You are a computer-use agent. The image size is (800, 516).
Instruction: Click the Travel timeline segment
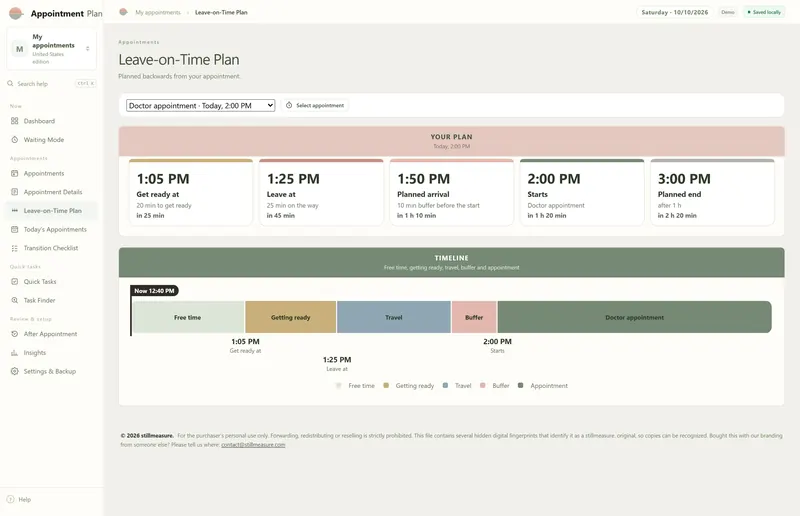point(393,317)
